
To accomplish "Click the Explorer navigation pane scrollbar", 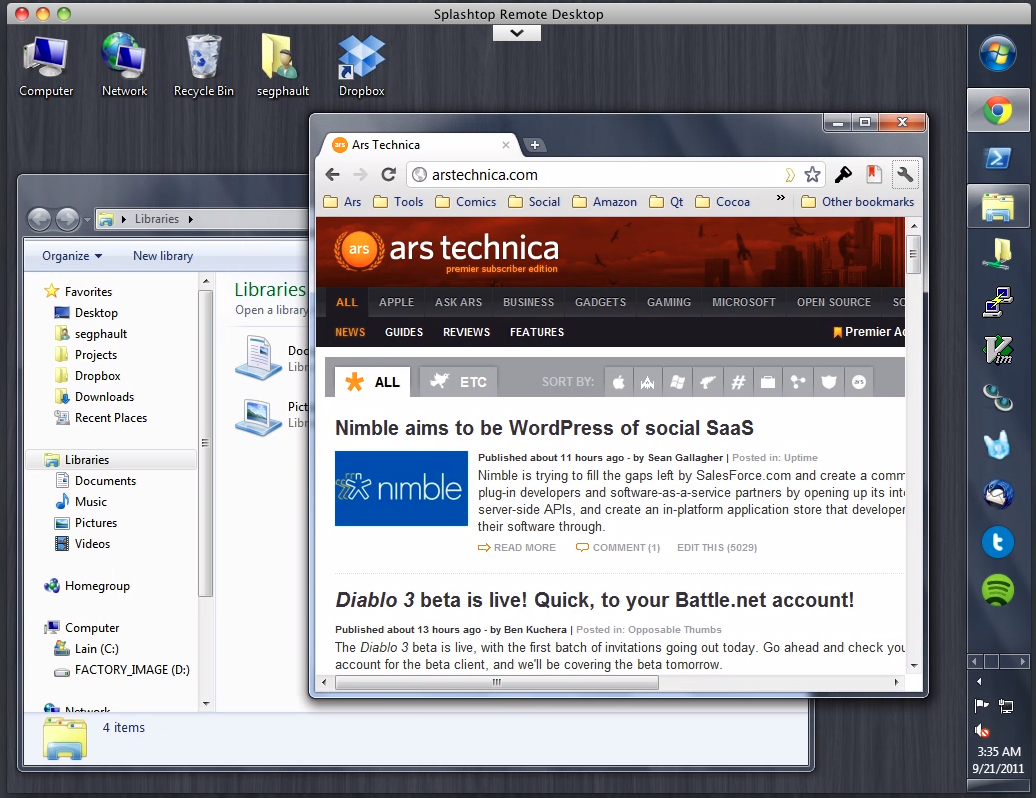I will pyautogui.click(x=205, y=443).
